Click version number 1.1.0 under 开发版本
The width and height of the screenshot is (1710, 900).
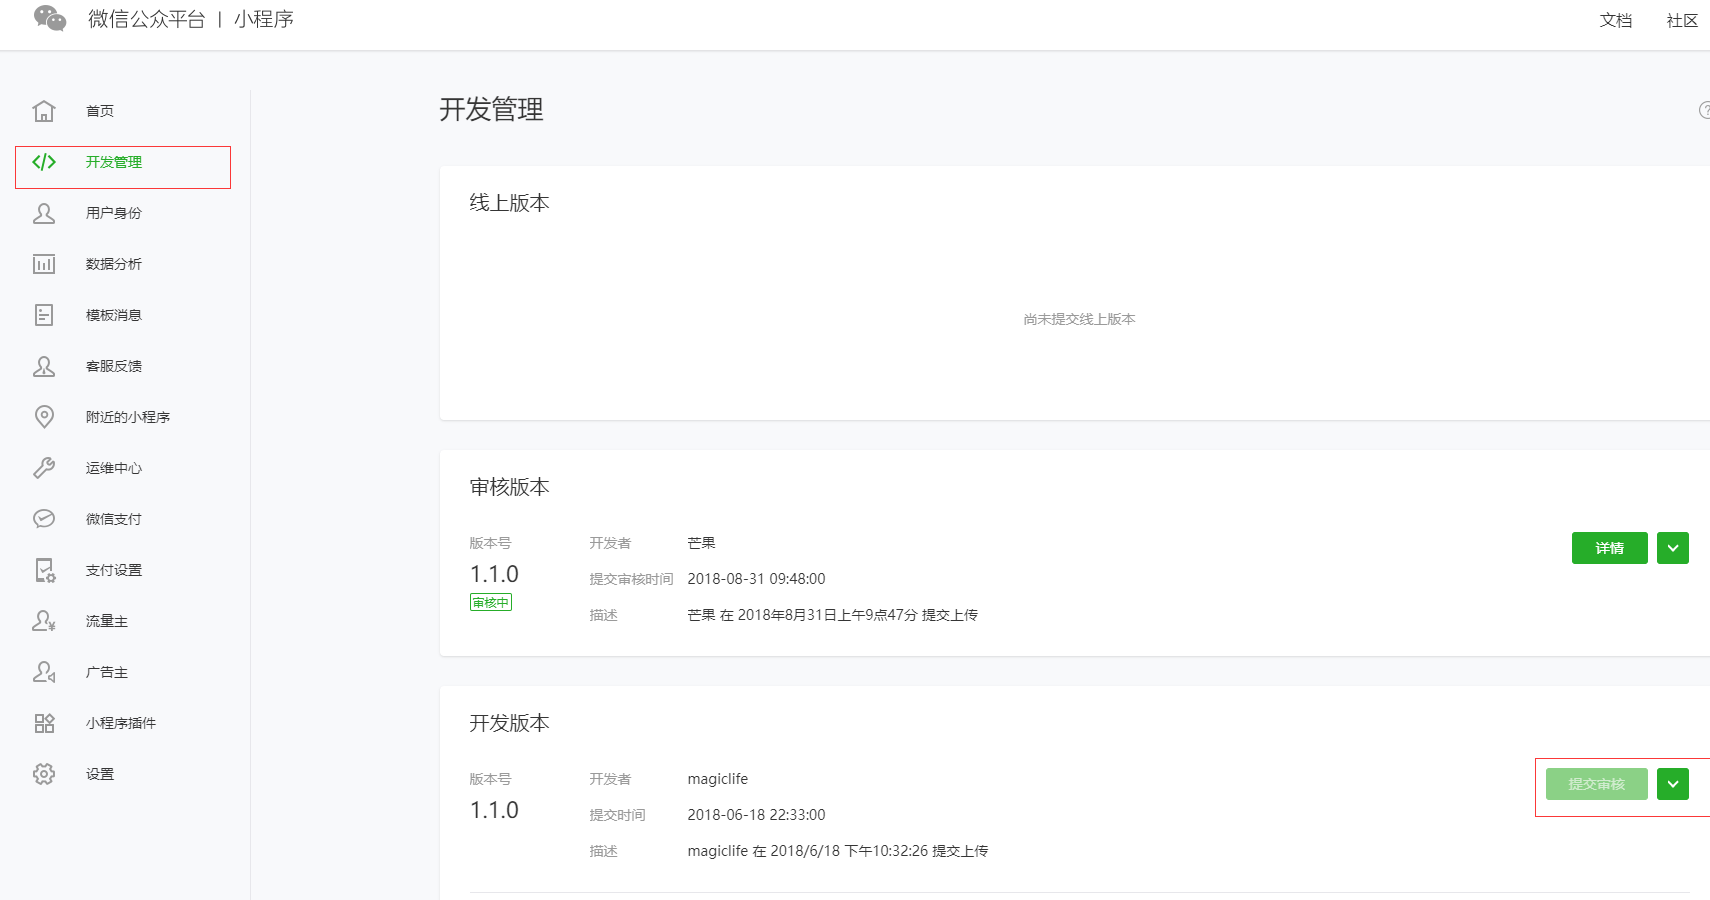pos(494,810)
